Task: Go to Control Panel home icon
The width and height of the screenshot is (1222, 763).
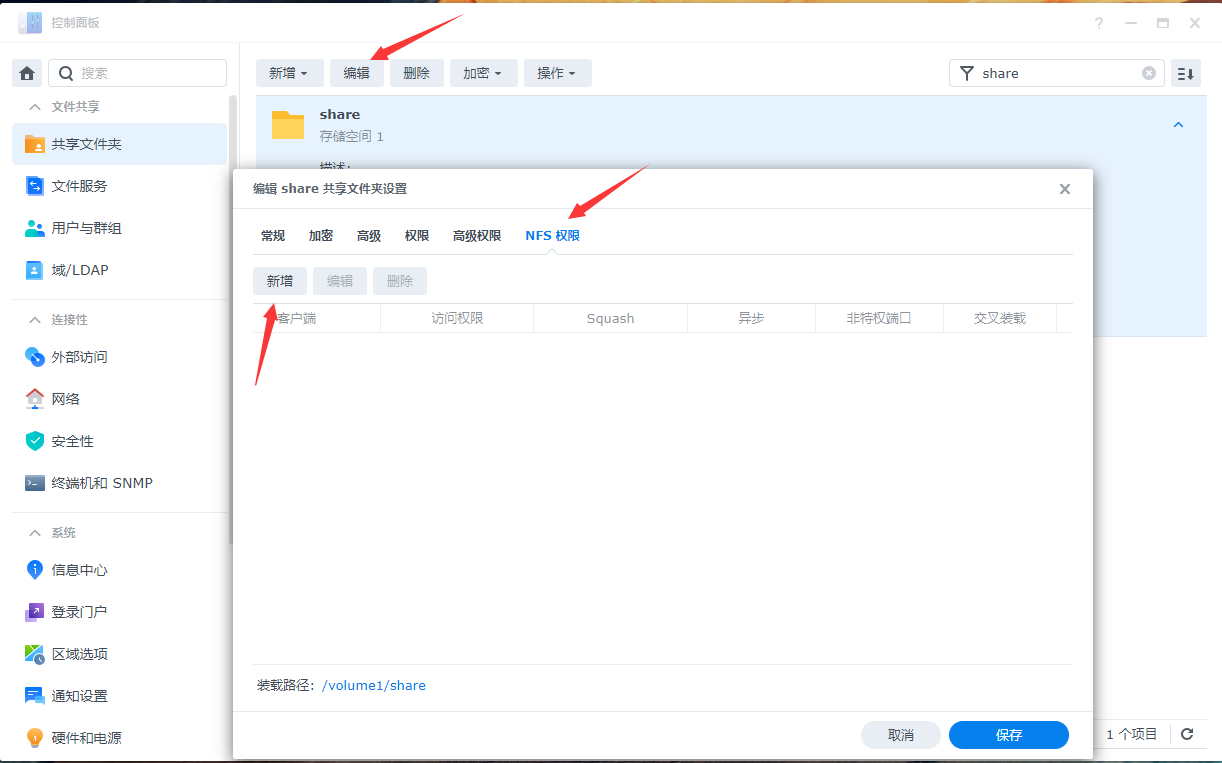Action: click(27, 73)
